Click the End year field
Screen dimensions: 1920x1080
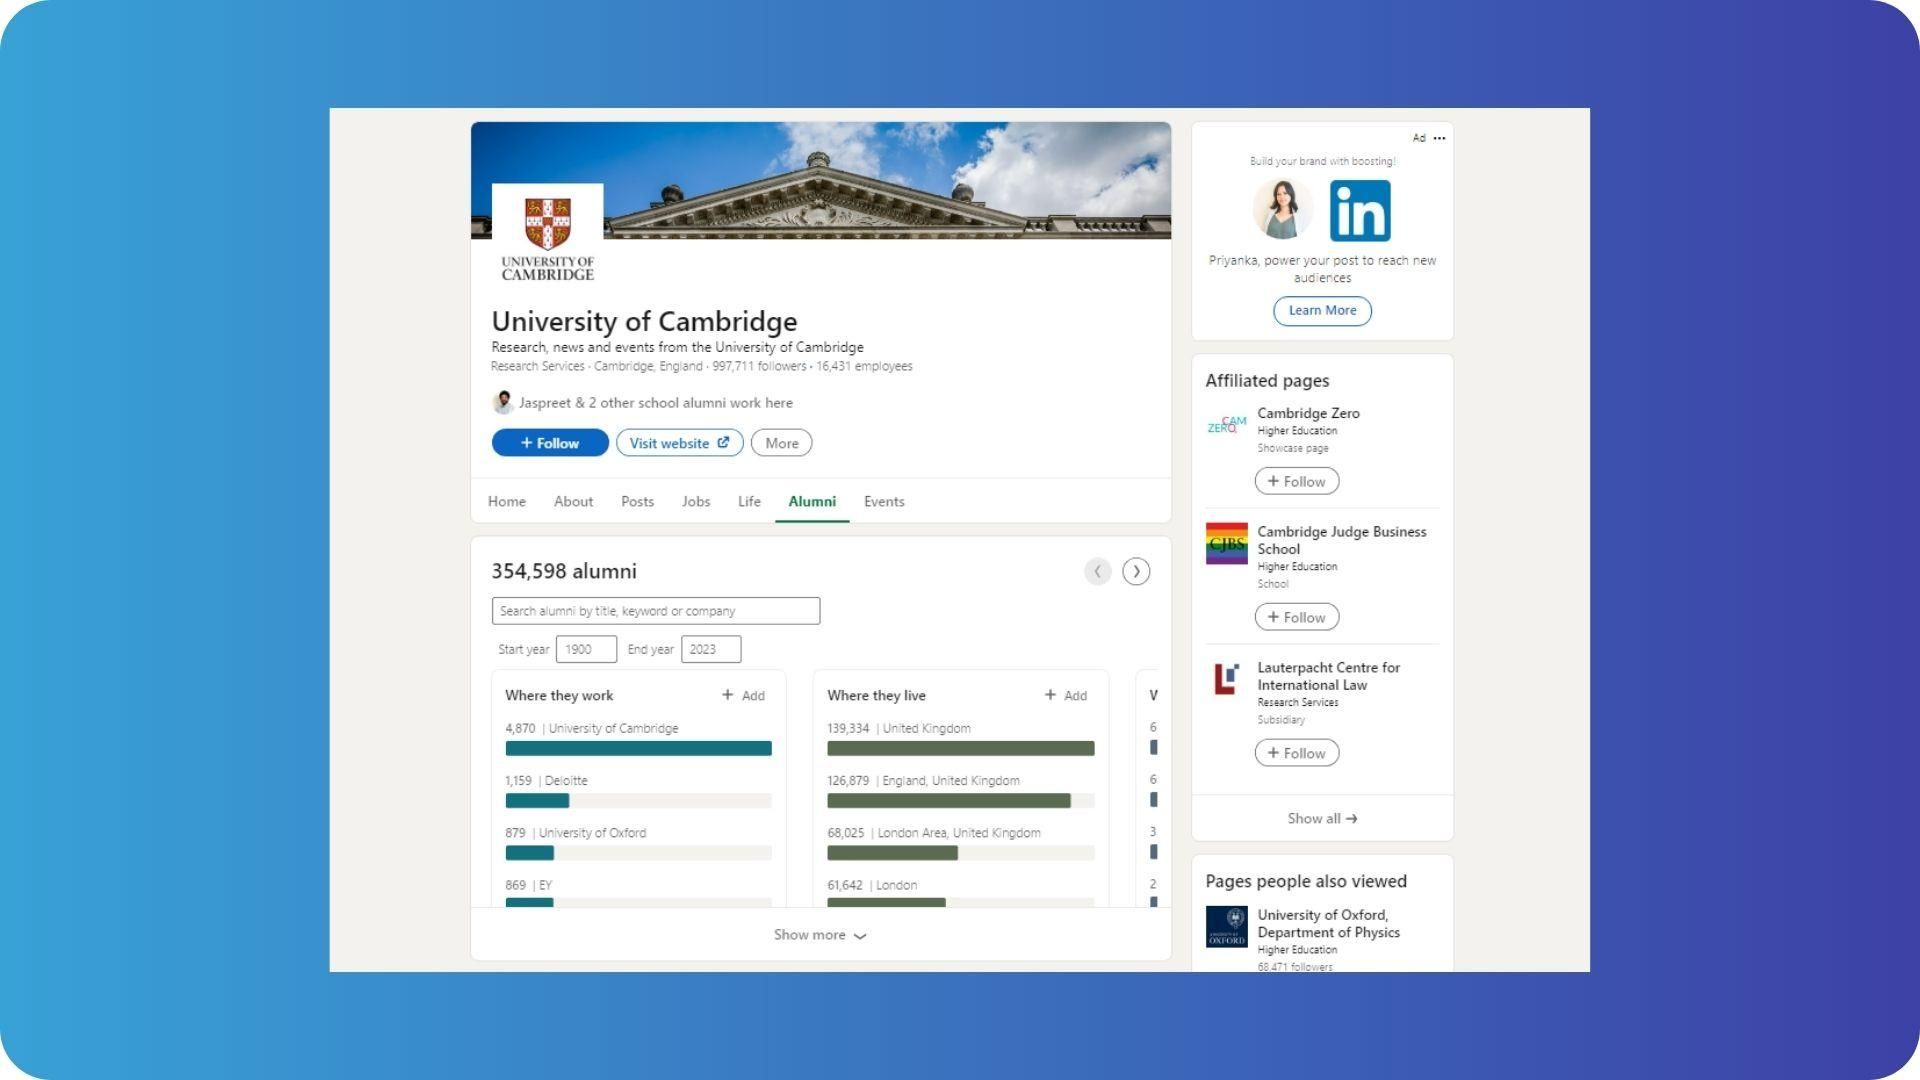click(711, 650)
